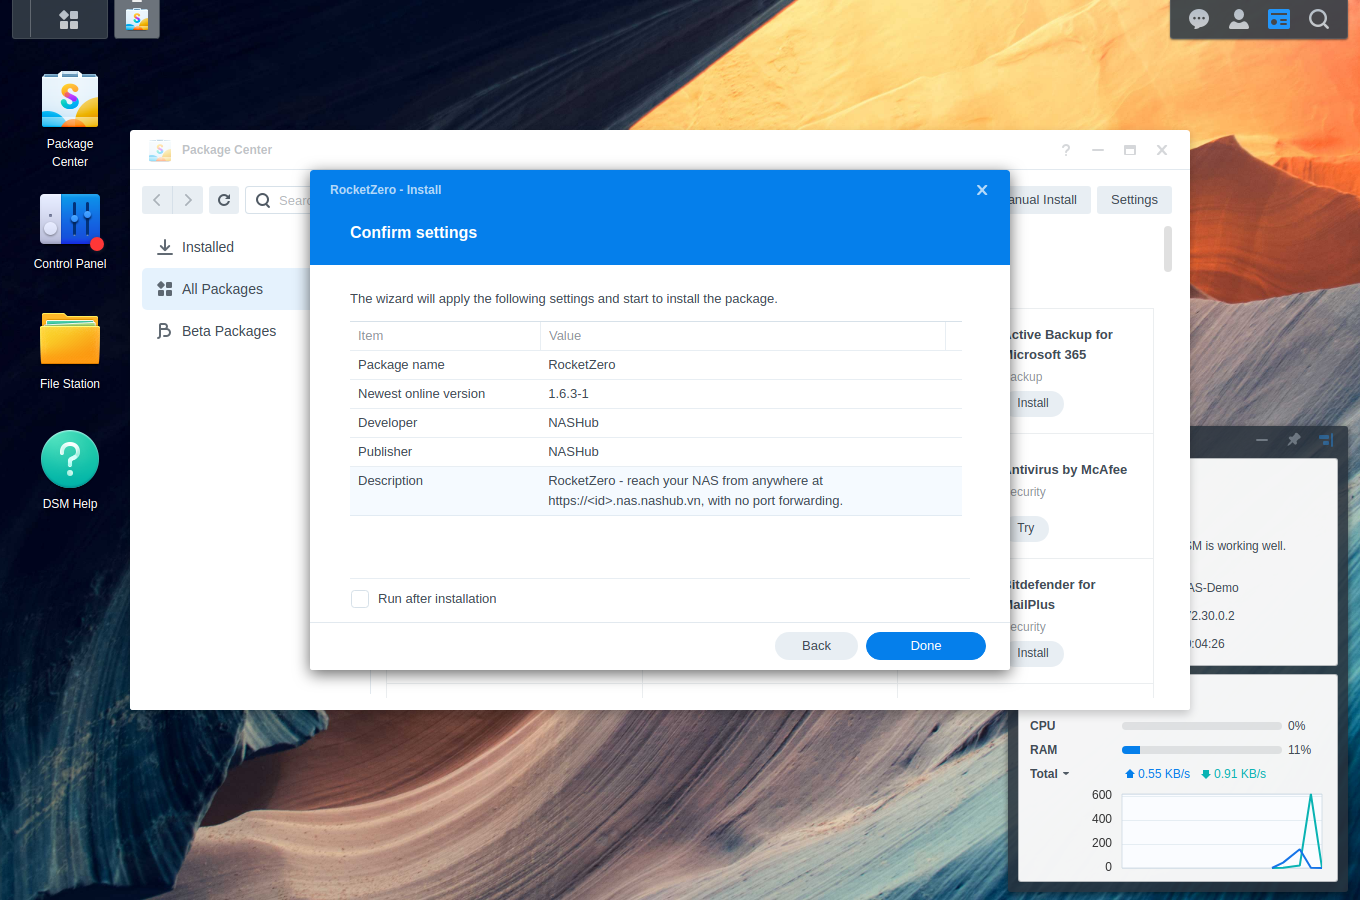This screenshot has width=1360, height=900.
Task: Click the network traffic graph in widget
Action: tap(1222, 831)
